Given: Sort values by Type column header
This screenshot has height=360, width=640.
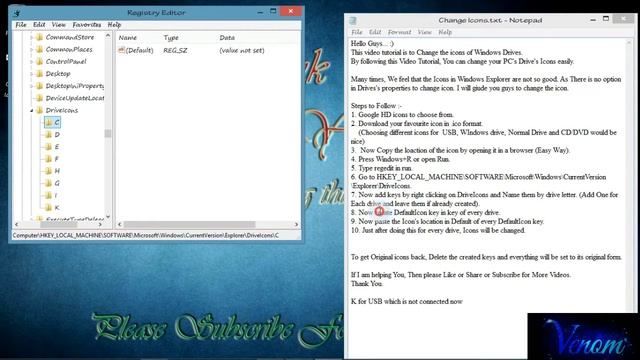Looking at the screenshot, I should pos(171,38).
